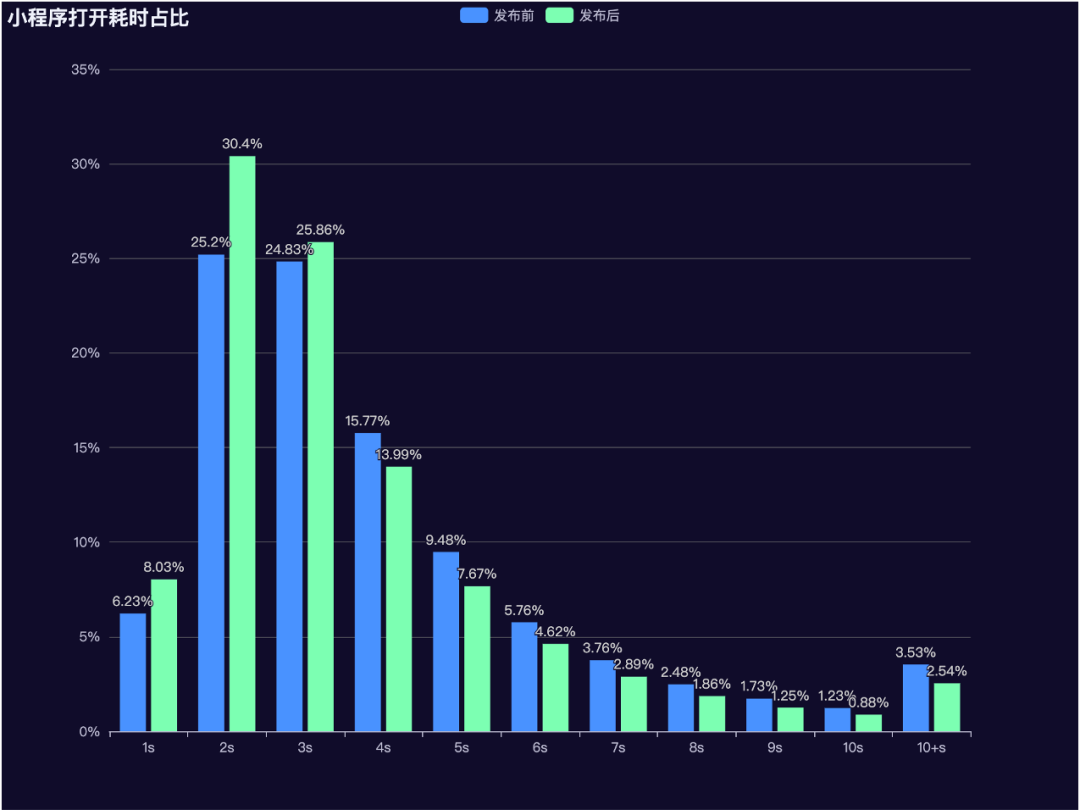The height and width of the screenshot is (810, 1080).
Task: Select the green 发布后 bar at 4s
Action: [x=399, y=599]
